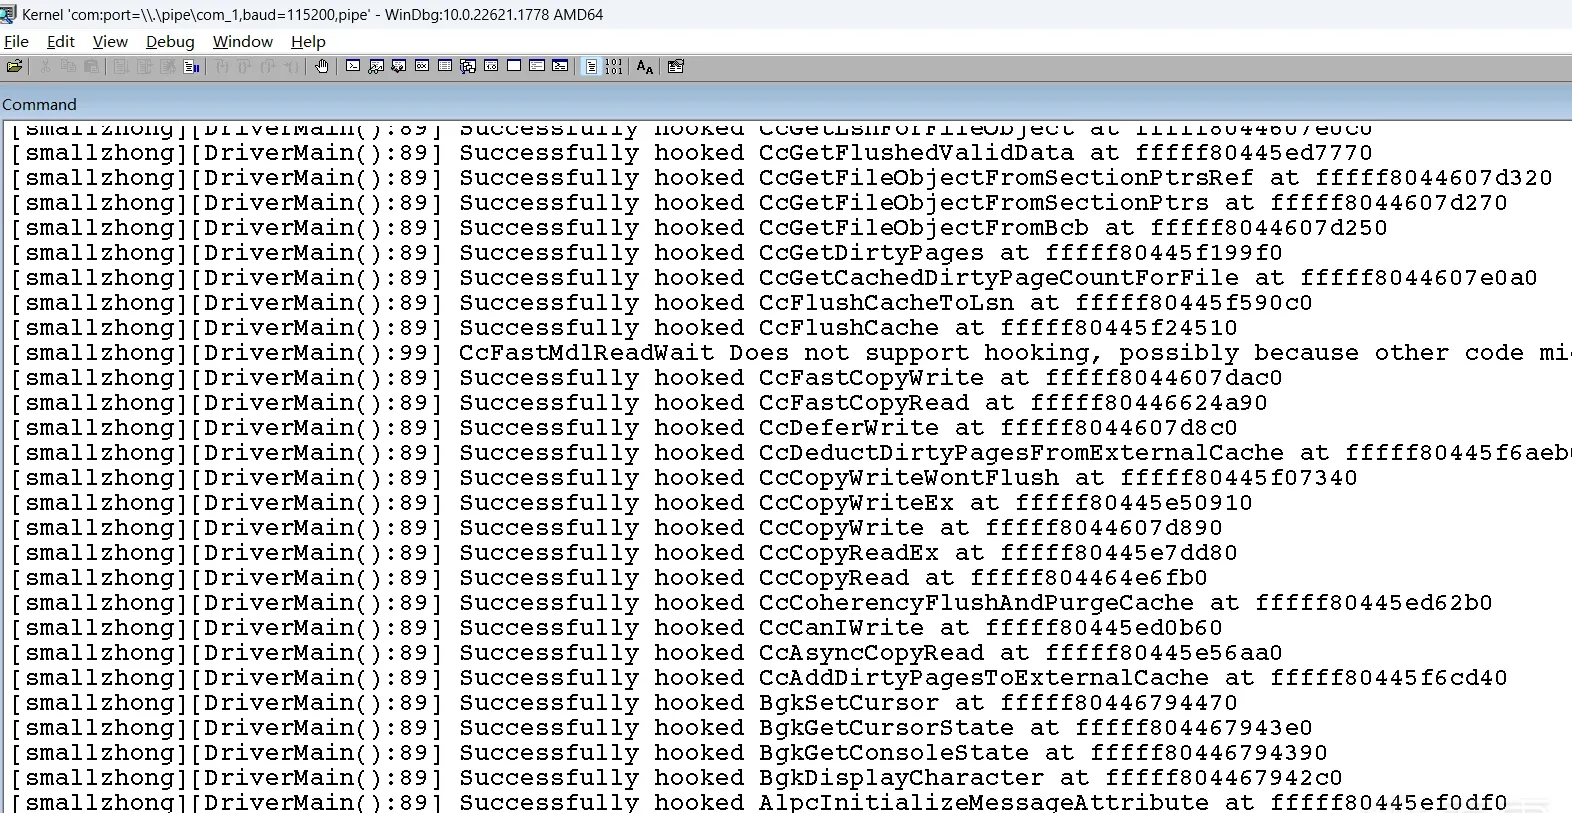The height and width of the screenshot is (813, 1572).
Task: Open Processes and Threads window icon
Action: 537,67
